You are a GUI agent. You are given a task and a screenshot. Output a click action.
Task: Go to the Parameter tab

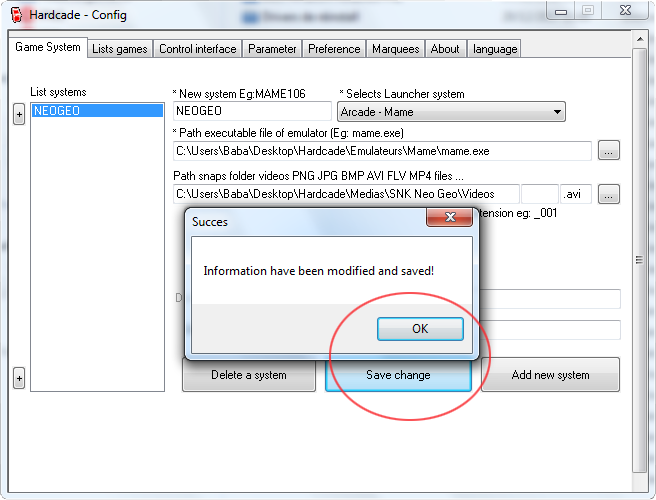click(272, 49)
